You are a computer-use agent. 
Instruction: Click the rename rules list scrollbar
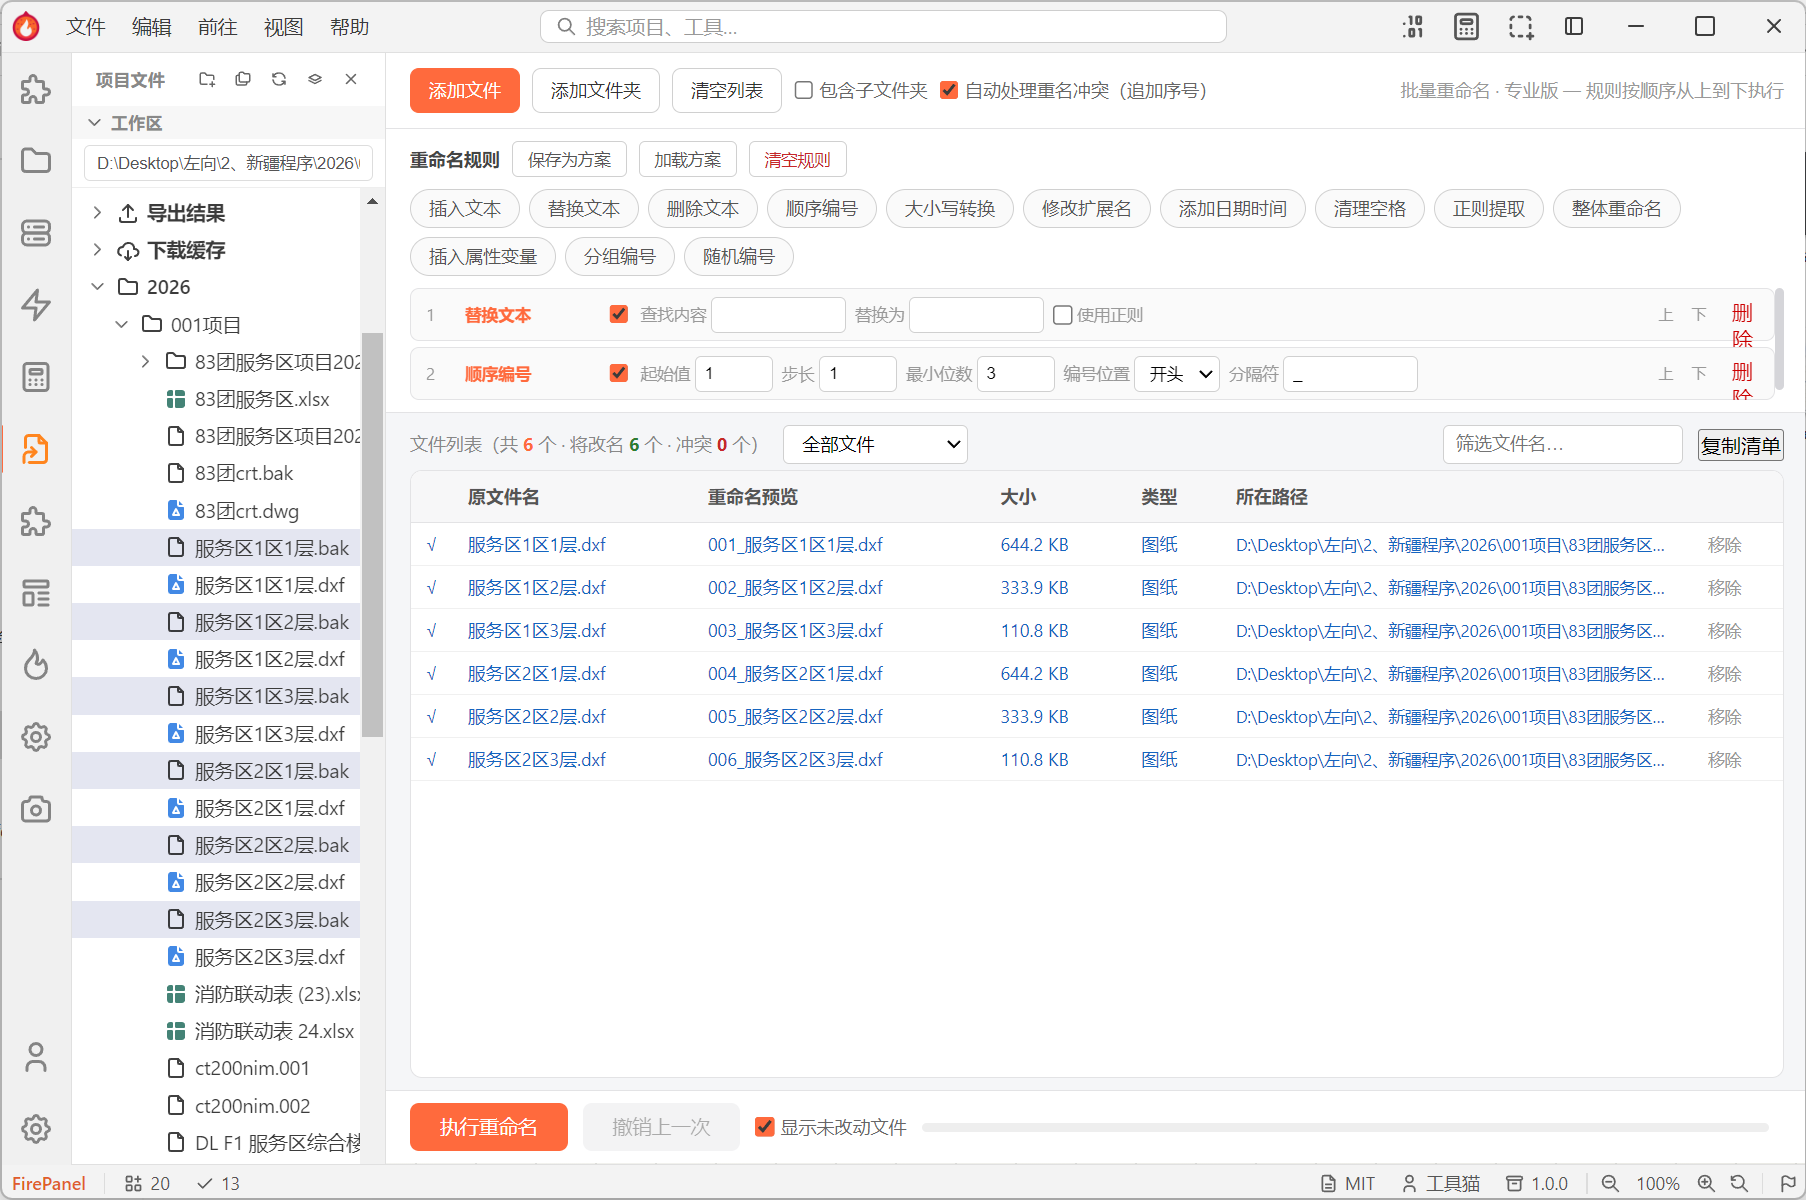(x=1779, y=340)
